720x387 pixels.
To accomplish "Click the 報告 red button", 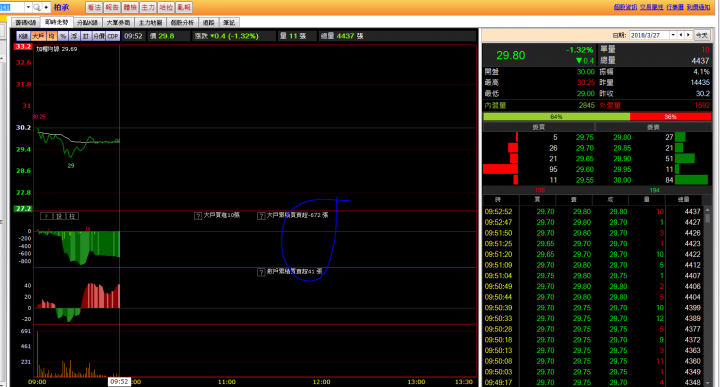I will tap(112, 7).
